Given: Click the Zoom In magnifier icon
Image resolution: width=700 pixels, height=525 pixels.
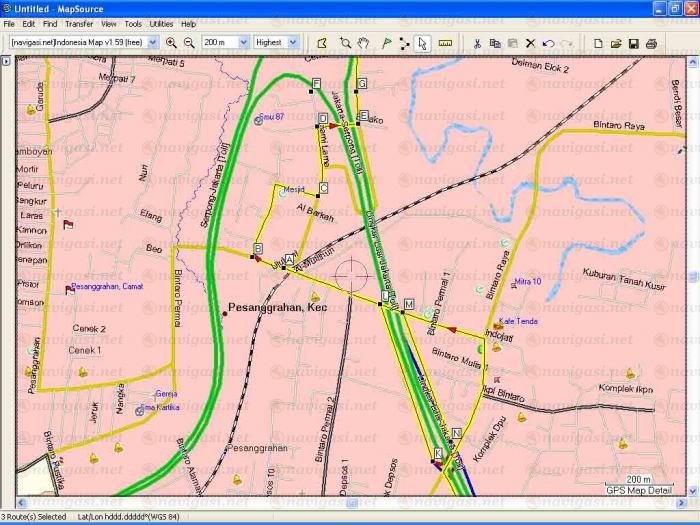Looking at the screenshot, I should (x=171, y=43).
